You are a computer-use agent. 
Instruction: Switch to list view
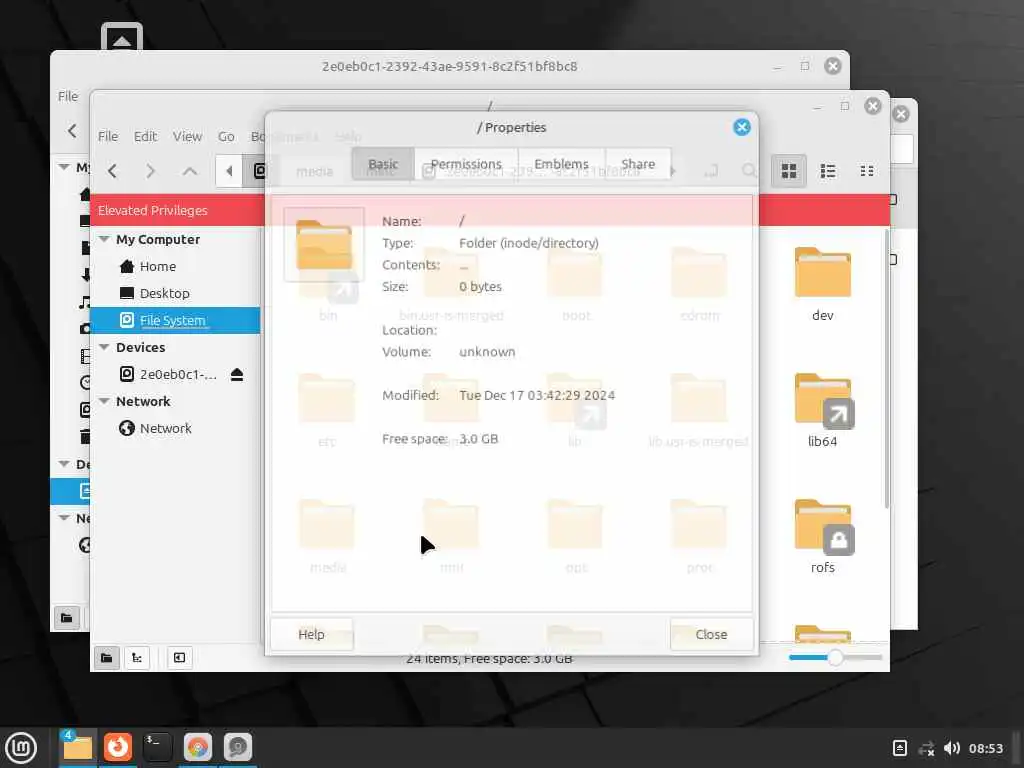point(828,171)
